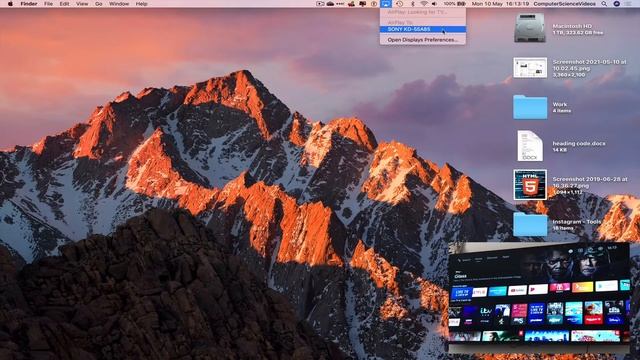Screen dimensions: 640x360
Task: Open the volume control icon
Action: (434, 4)
